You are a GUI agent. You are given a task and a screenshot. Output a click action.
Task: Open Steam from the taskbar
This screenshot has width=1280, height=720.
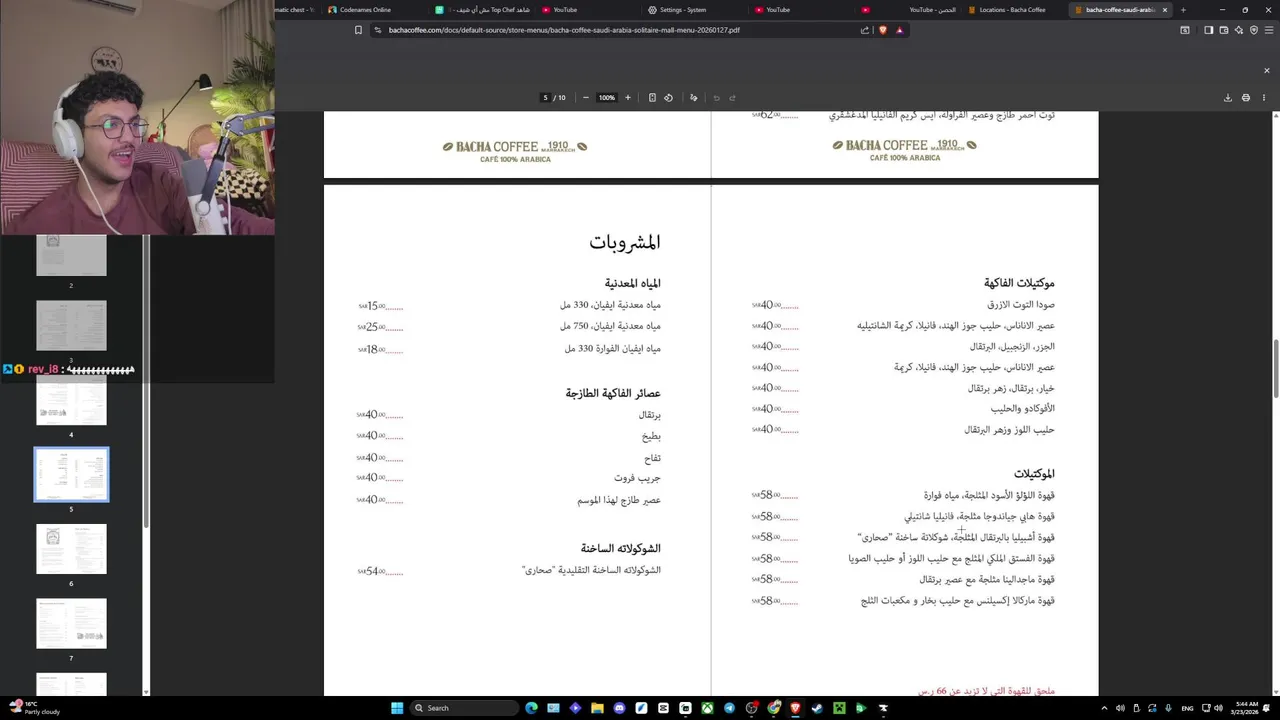point(817,708)
